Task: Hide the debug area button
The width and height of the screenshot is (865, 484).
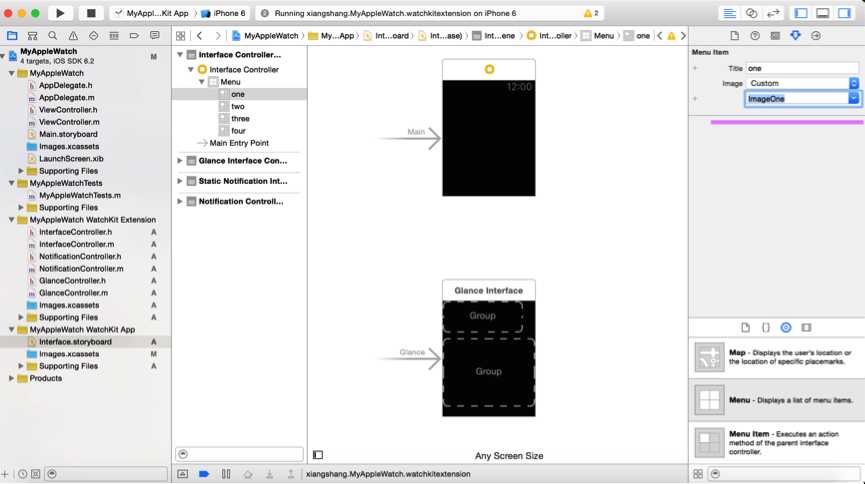Action: [183, 474]
